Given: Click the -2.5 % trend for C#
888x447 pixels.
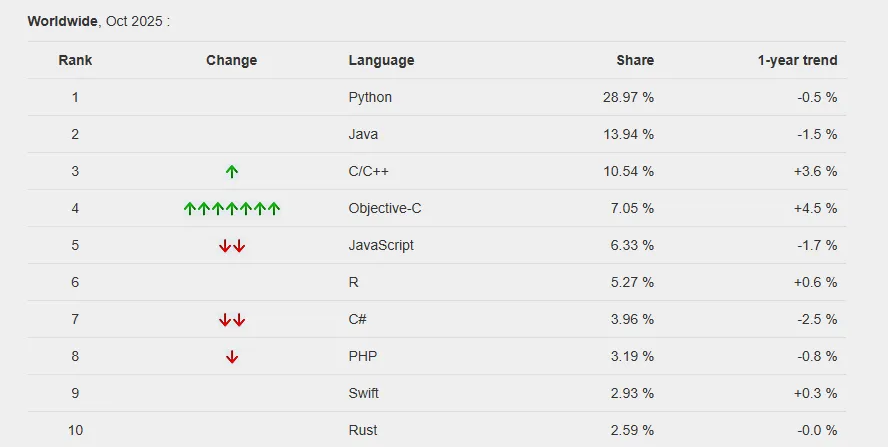Looking at the screenshot, I should click(817, 319).
